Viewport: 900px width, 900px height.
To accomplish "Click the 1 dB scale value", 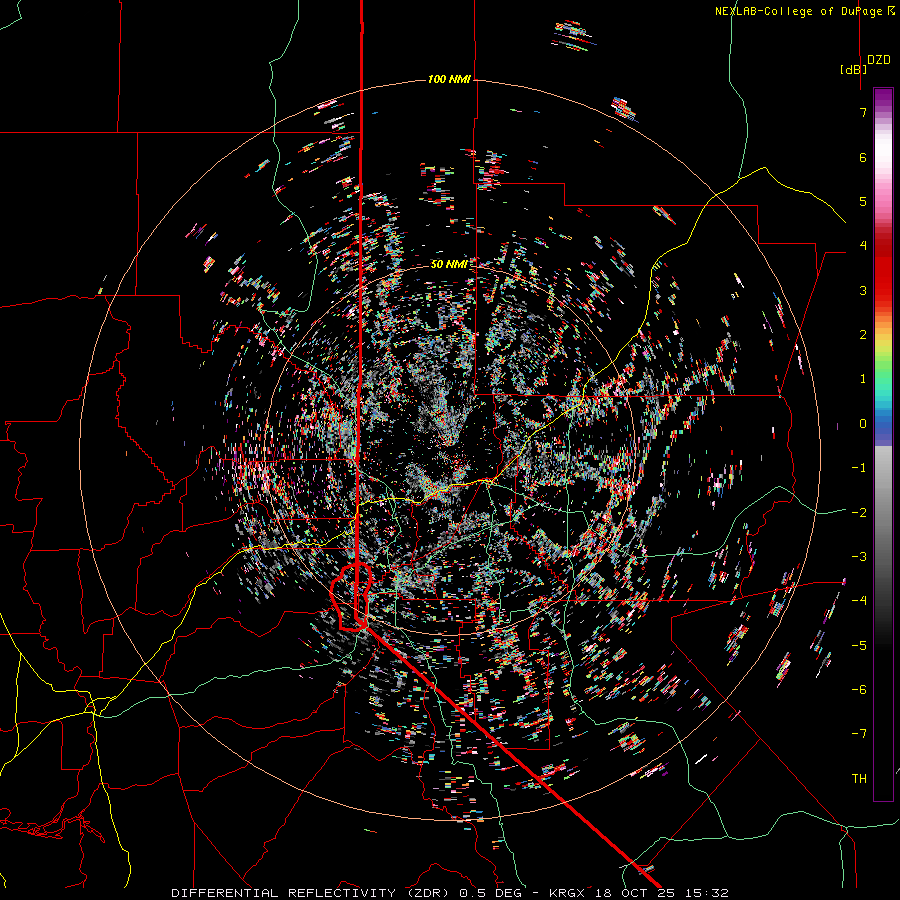I will pos(863,379).
